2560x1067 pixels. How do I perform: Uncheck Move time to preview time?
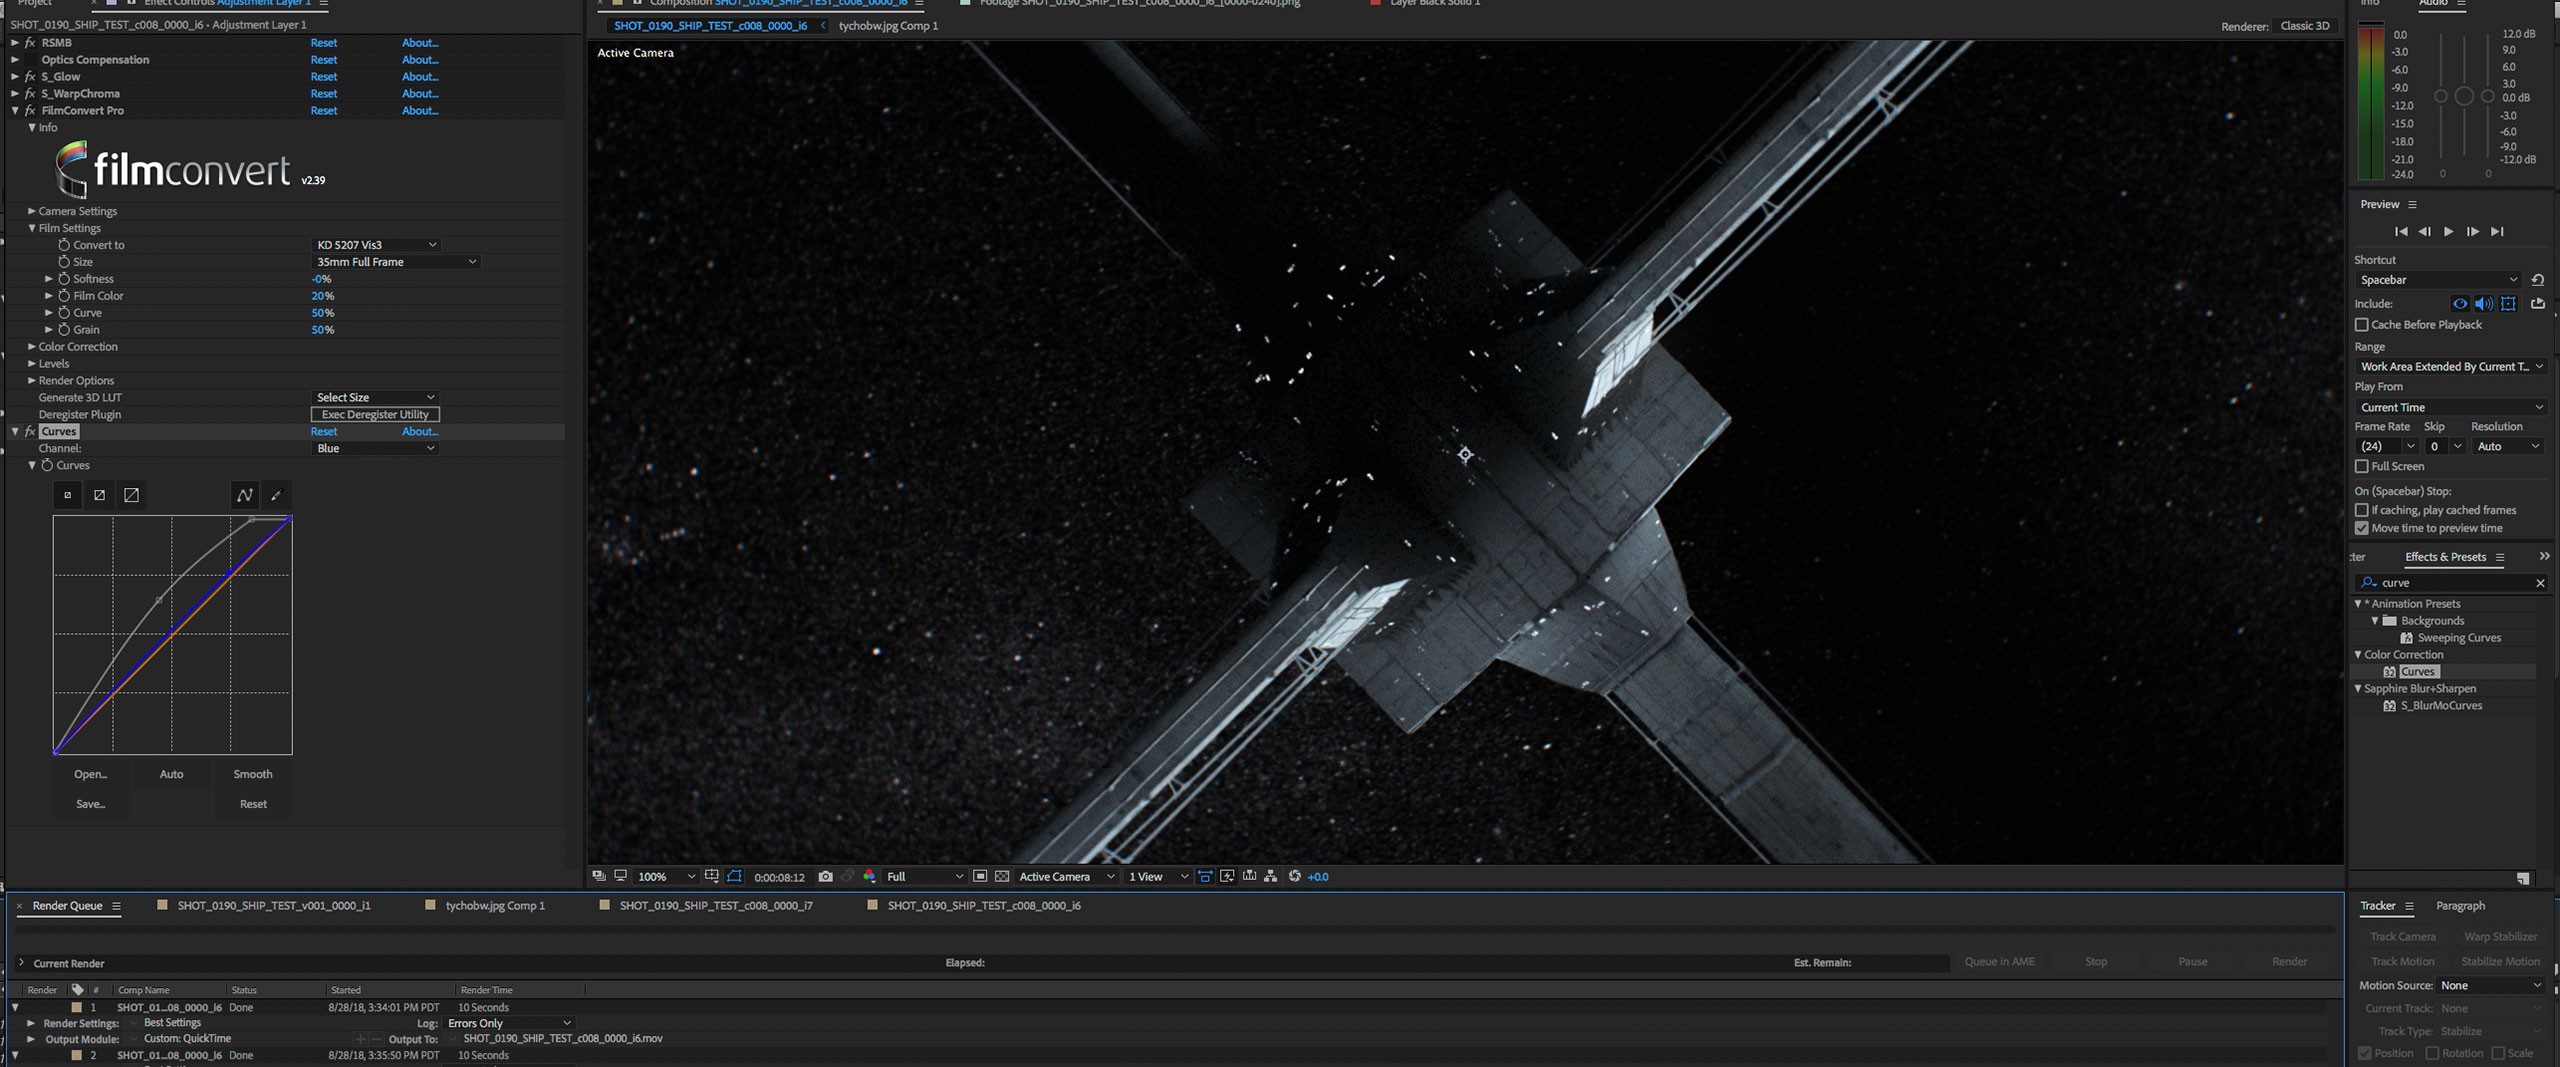click(x=2362, y=529)
